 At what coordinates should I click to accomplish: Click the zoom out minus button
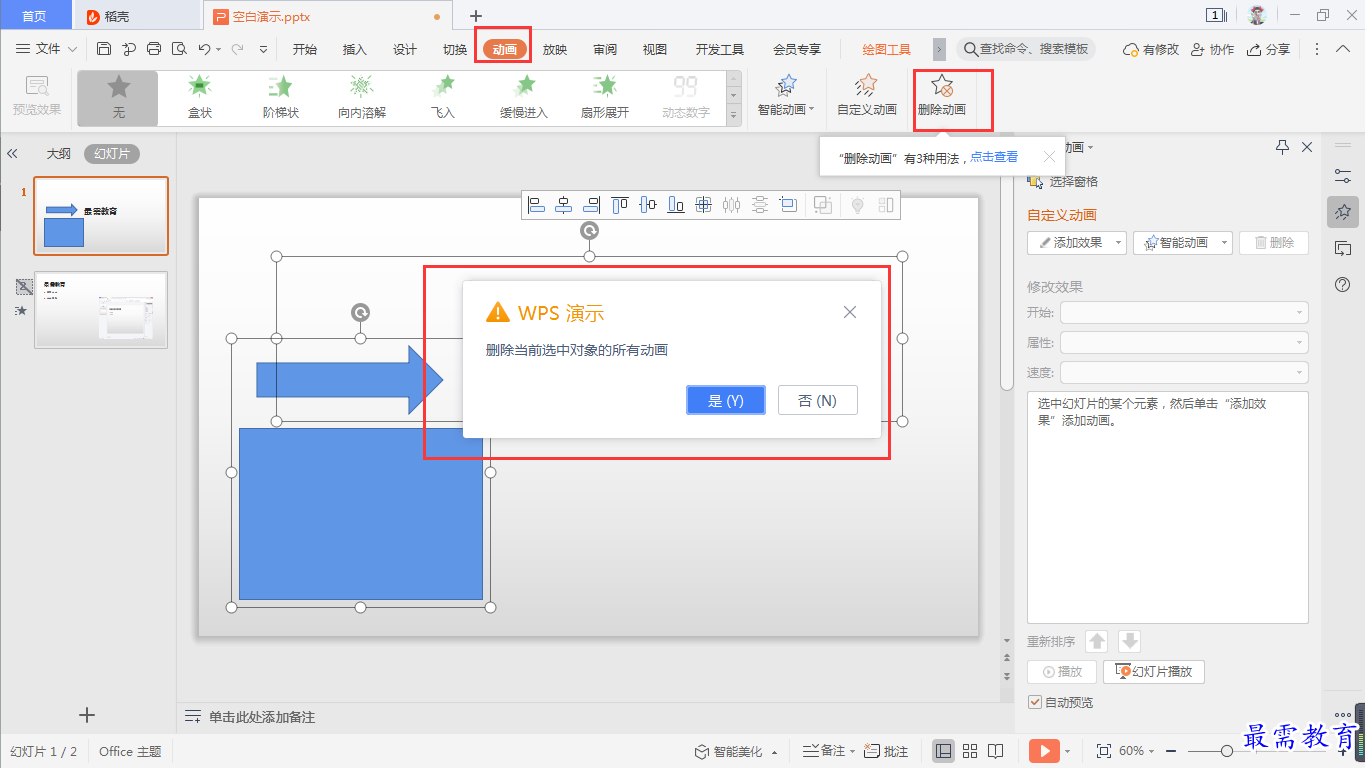point(1171,751)
